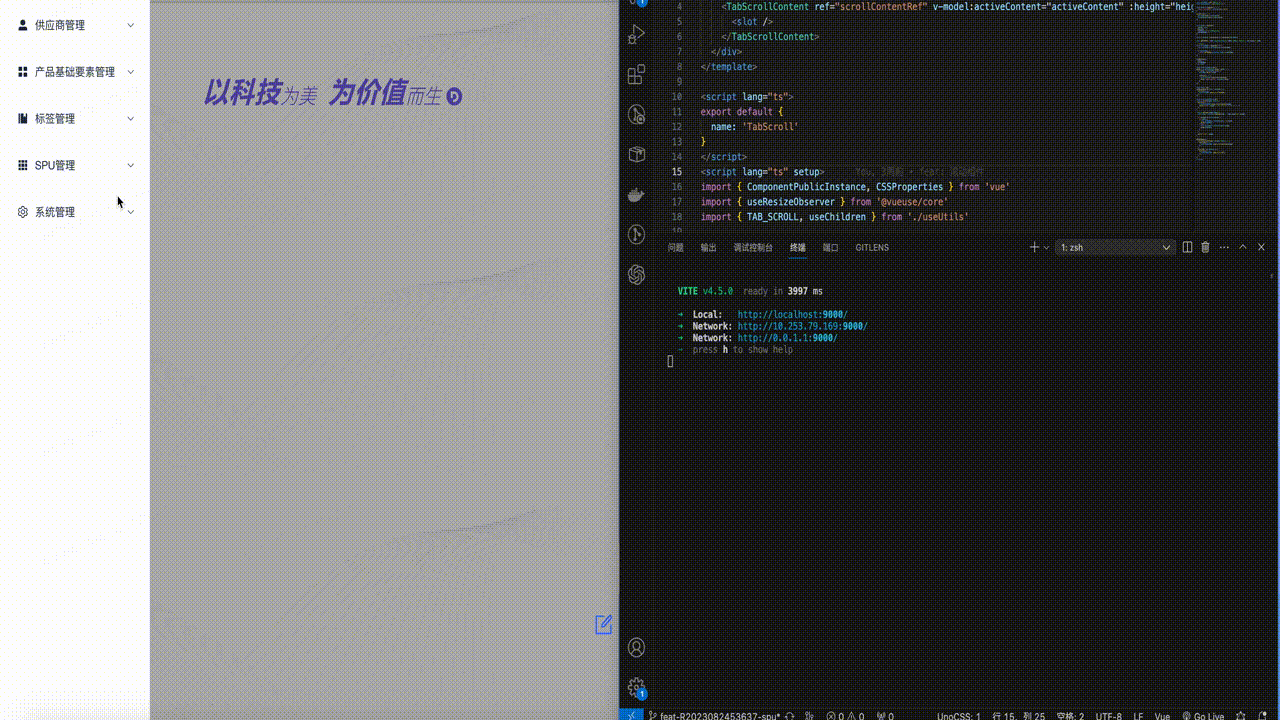The width and height of the screenshot is (1280, 720).
Task: Expand the SPU管理 menu chevron
Action: (130, 165)
